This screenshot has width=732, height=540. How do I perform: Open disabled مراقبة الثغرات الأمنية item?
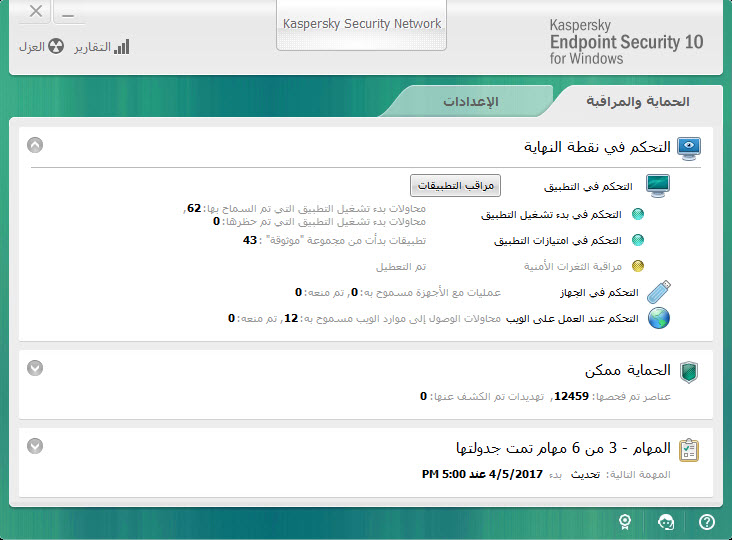point(573,266)
